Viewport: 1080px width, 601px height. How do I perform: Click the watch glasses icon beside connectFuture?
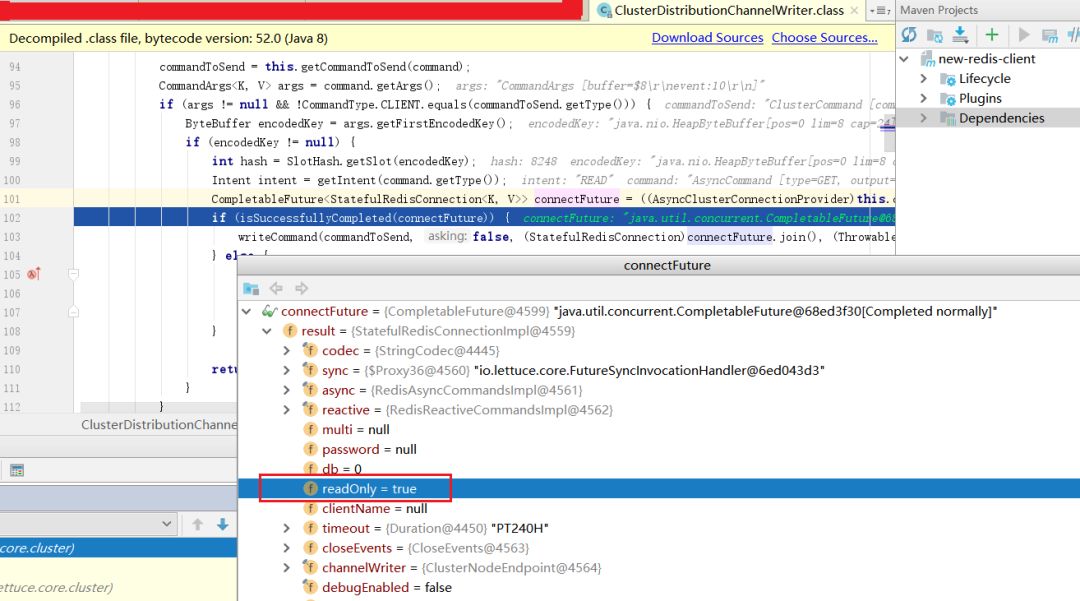269,311
